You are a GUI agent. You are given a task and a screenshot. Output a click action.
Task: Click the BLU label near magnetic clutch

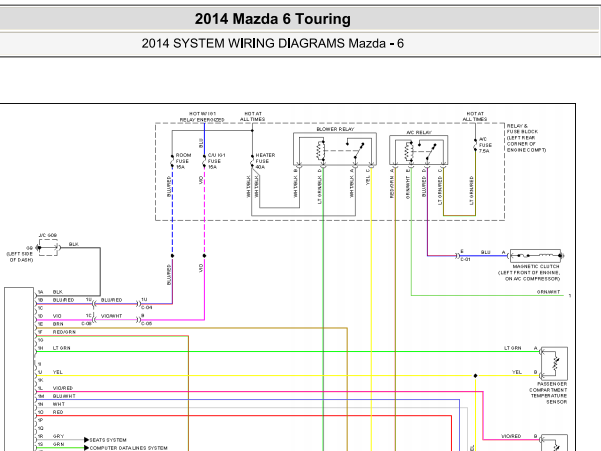pyautogui.click(x=486, y=252)
